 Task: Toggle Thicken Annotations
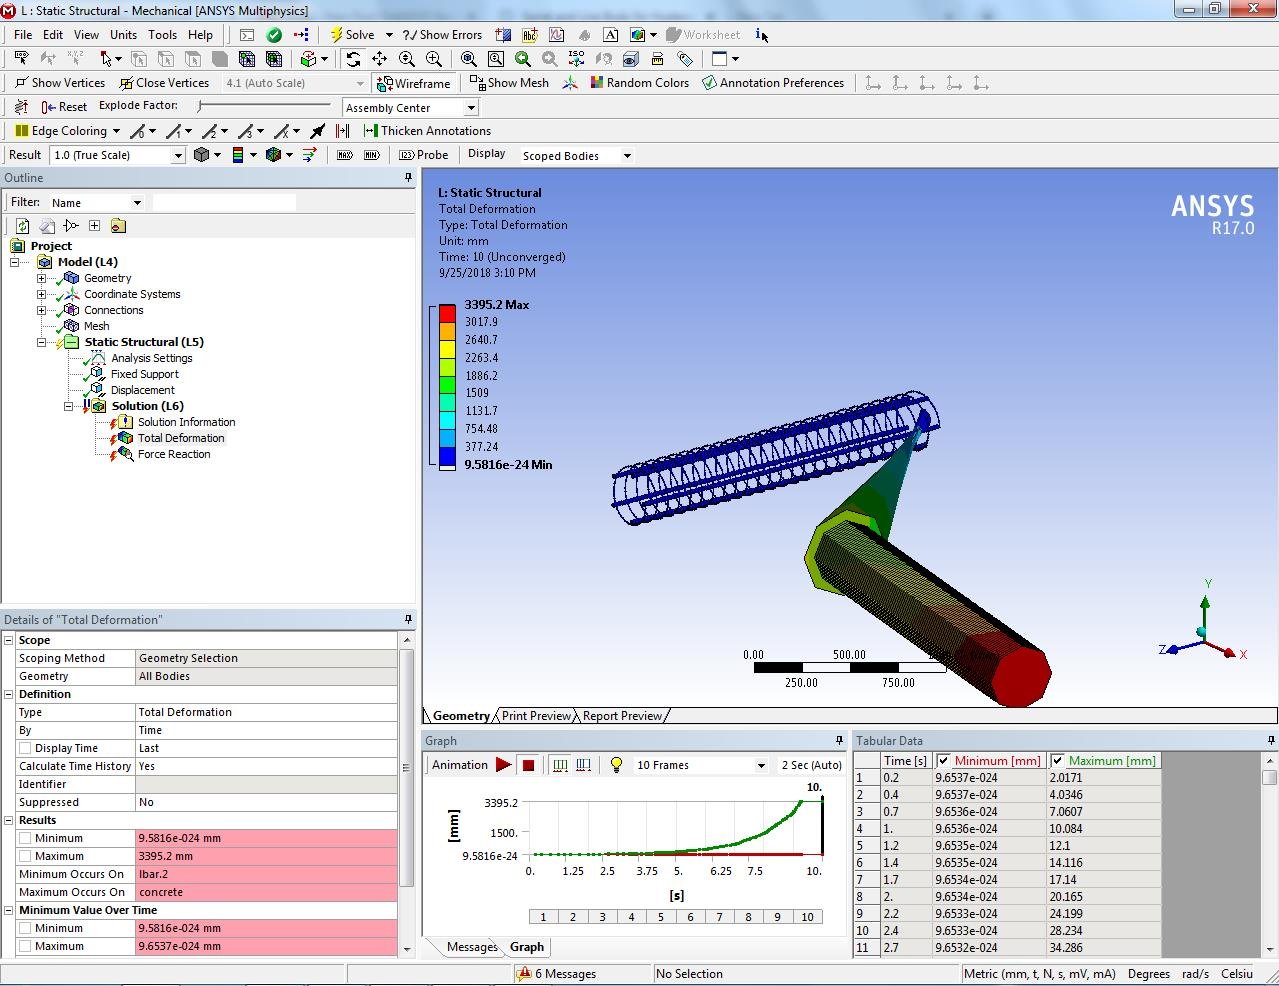point(425,131)
